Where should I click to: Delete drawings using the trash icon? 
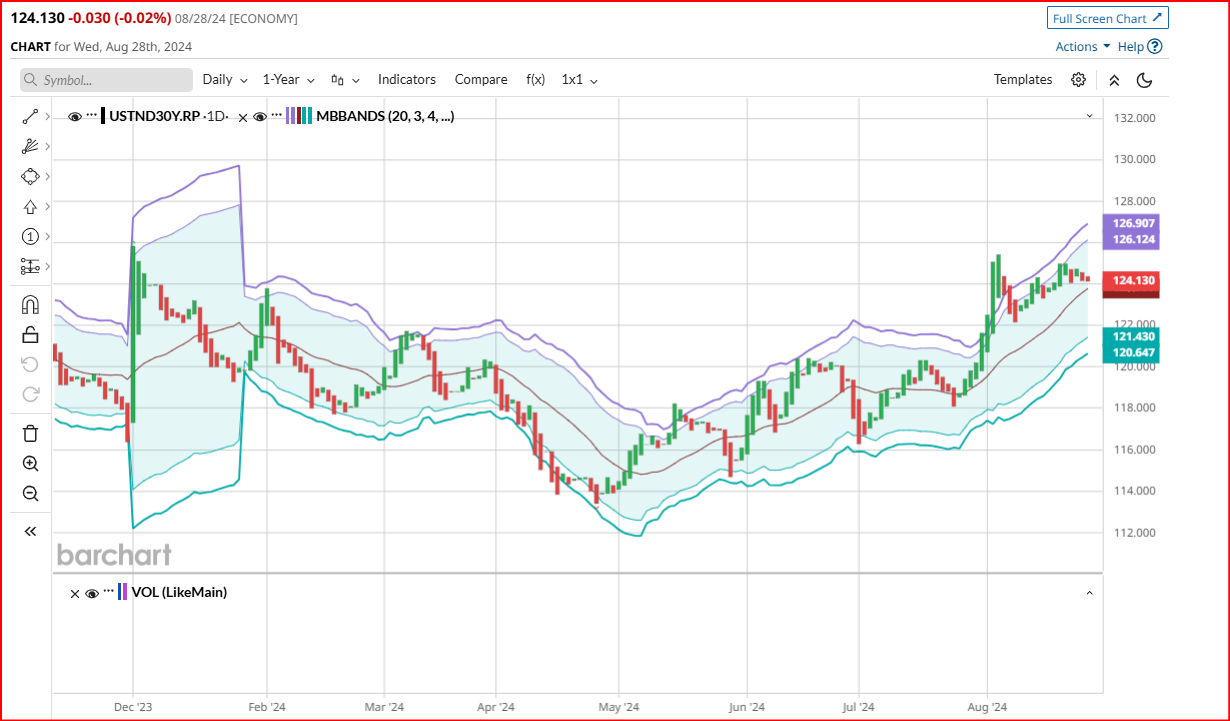(30, 433)
